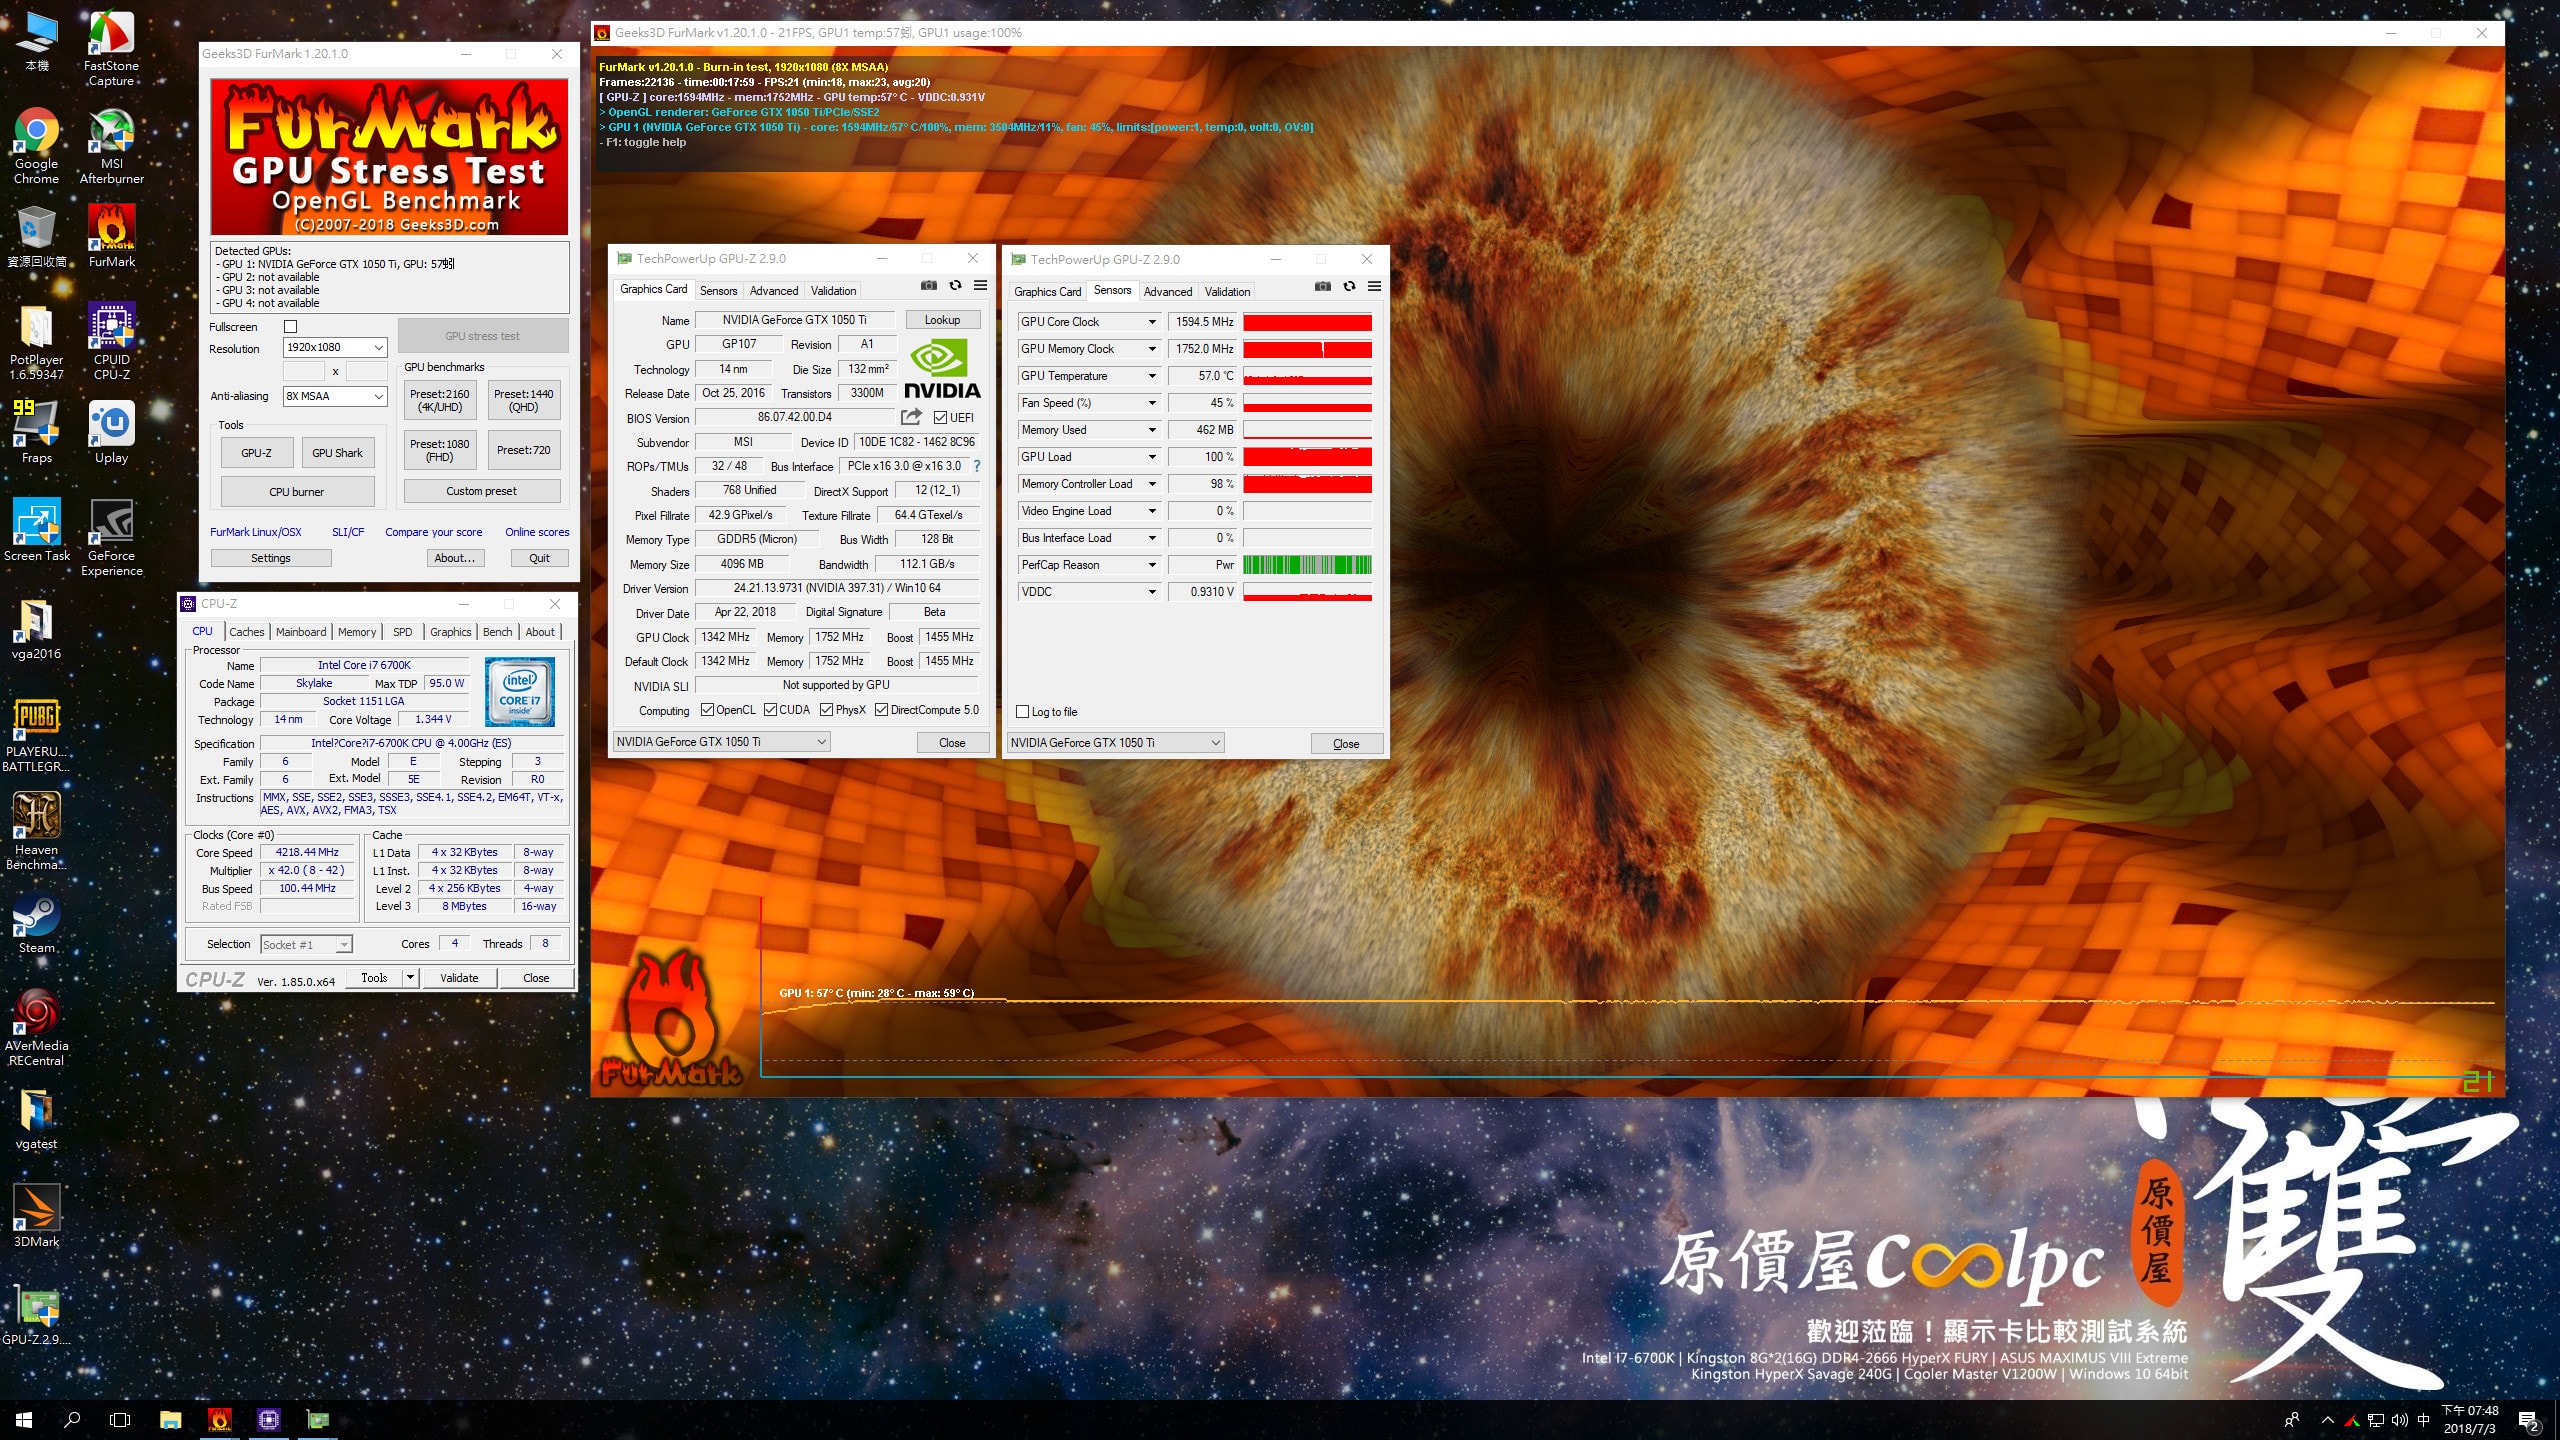Switch to the Mainboard tab in CPU-Z
The height and width of the screenshot is (1440, 2560).
pos(301,632)
